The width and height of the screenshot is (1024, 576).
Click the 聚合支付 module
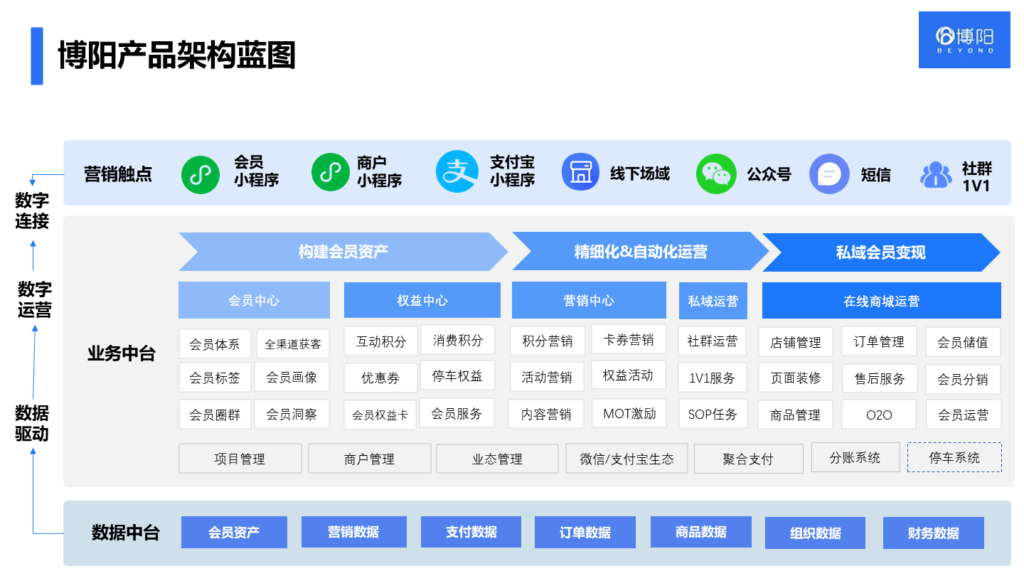[748, 458]
